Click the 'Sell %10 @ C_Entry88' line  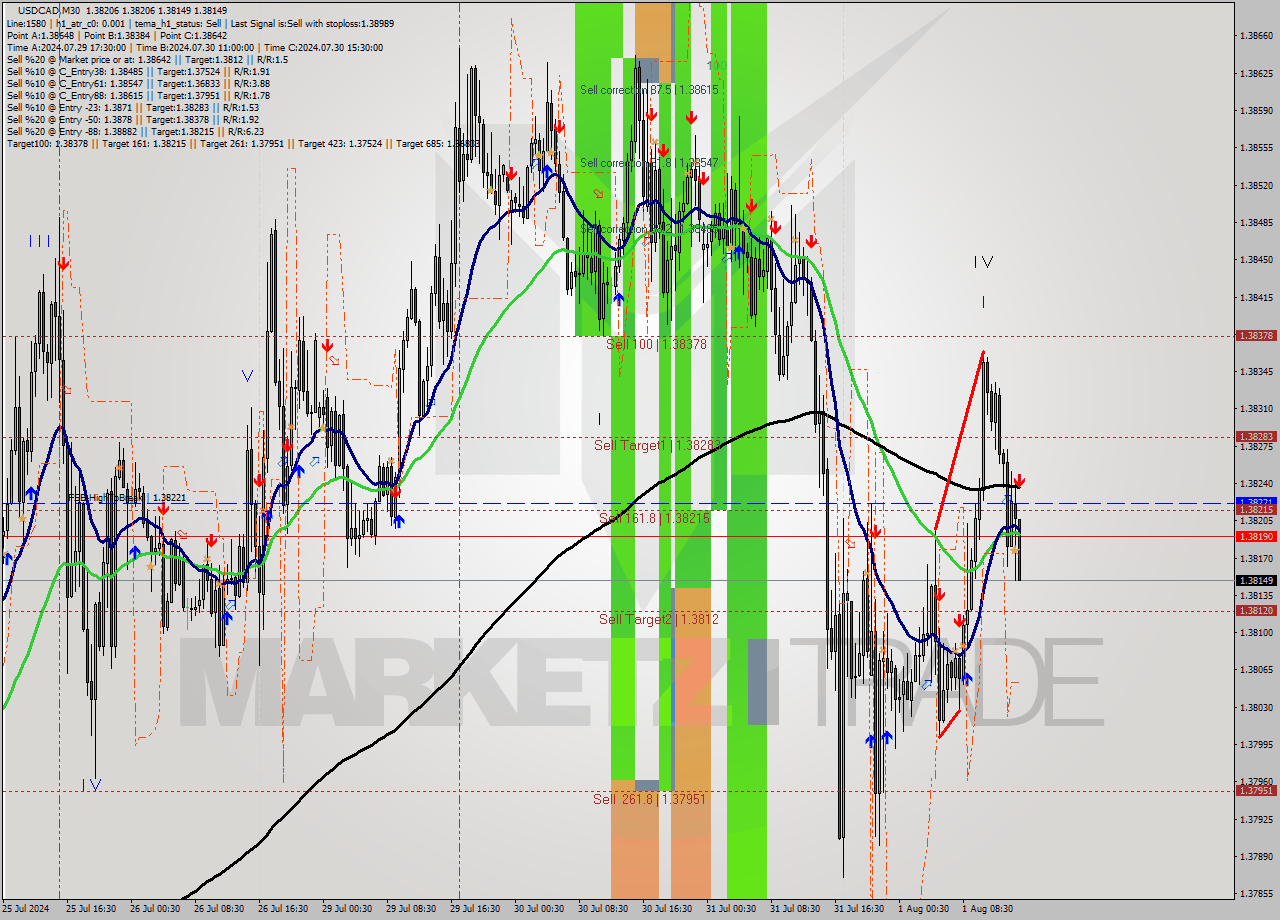point(138,96)
